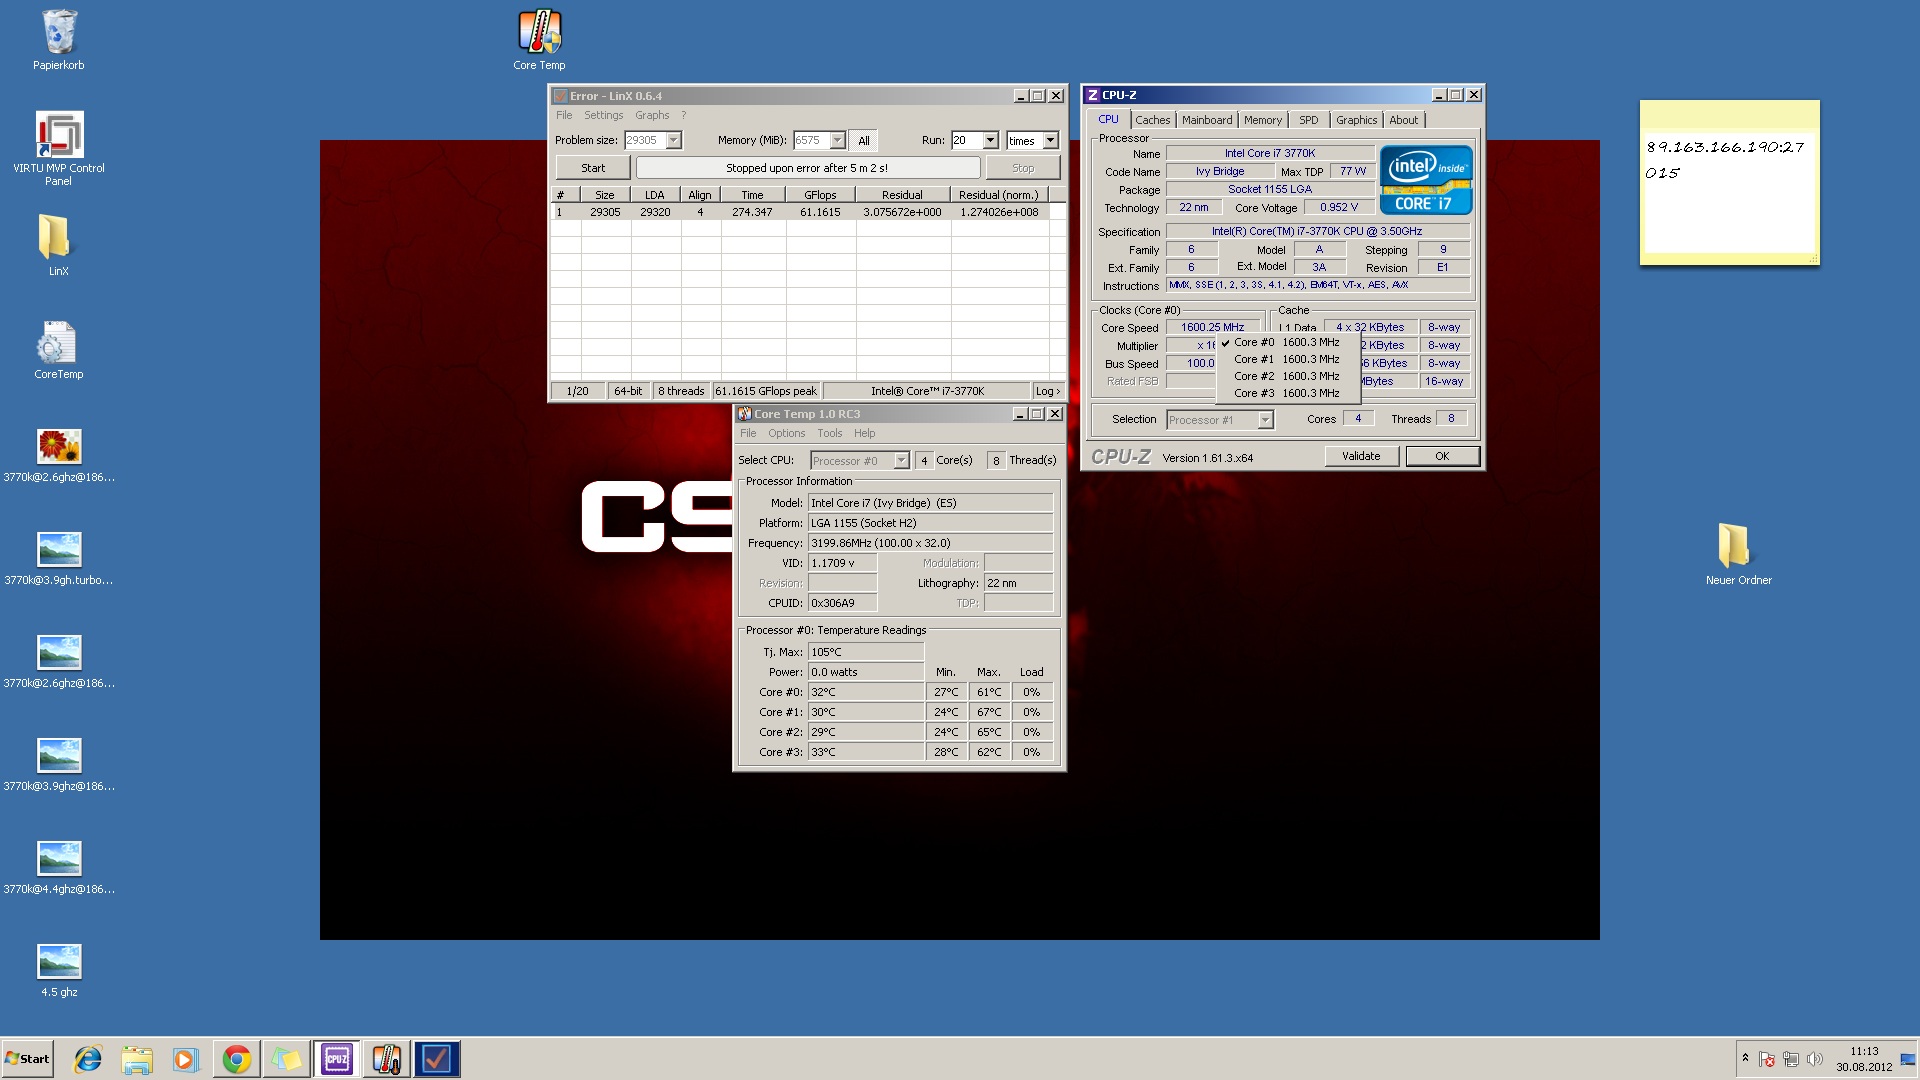Viewport: 1920px width, 1080px height.
Task: Open the Graphs menu in LinX
Action: (651, 115)
